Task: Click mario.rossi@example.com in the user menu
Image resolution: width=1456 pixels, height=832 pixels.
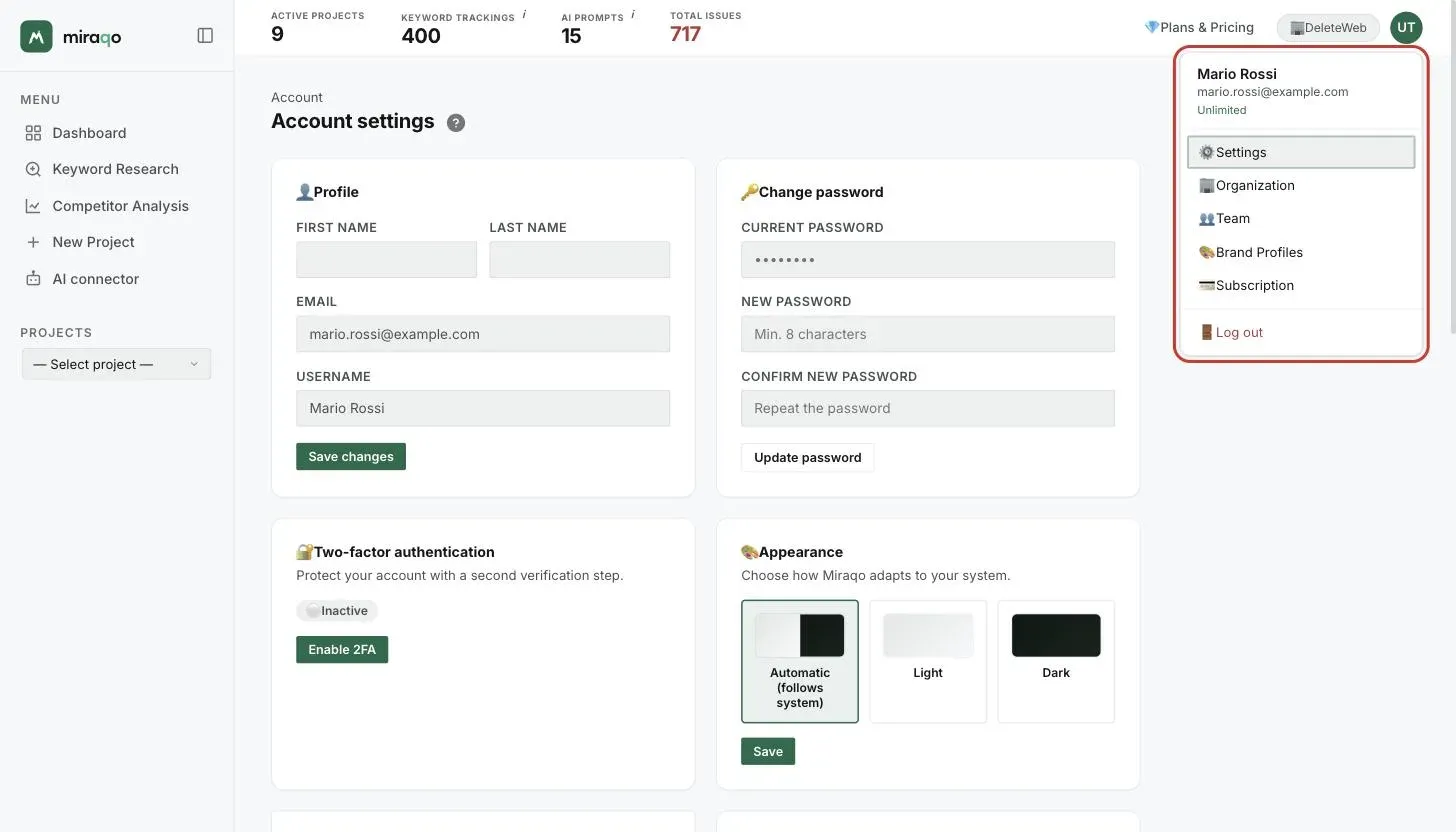Action: click(x=1273, y=91)
